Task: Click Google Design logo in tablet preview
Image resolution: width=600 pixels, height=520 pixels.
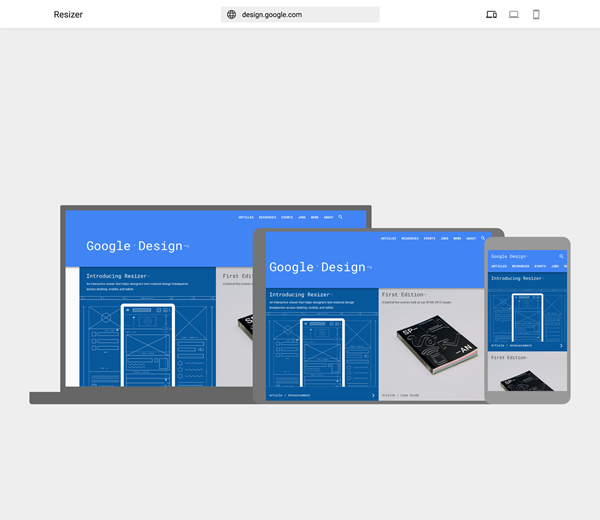Action: 320,267
